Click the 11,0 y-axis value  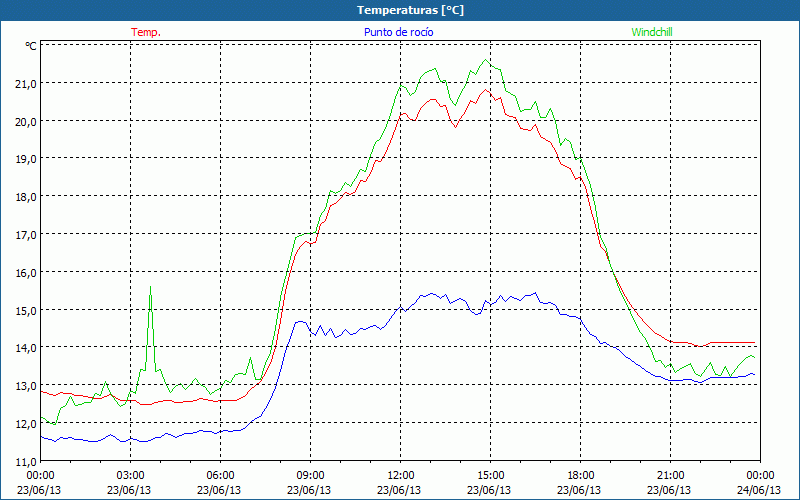[x=26, y=462]
